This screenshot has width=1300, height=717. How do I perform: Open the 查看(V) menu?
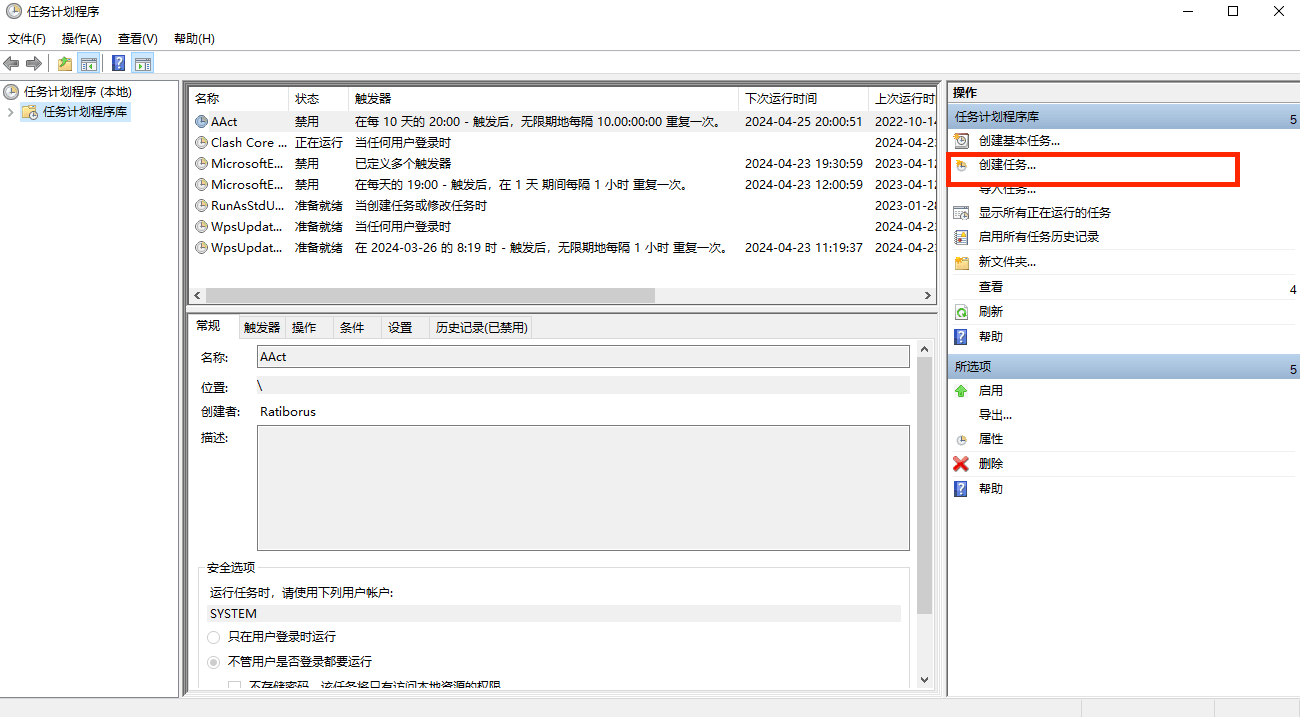[x=137, y=39]
